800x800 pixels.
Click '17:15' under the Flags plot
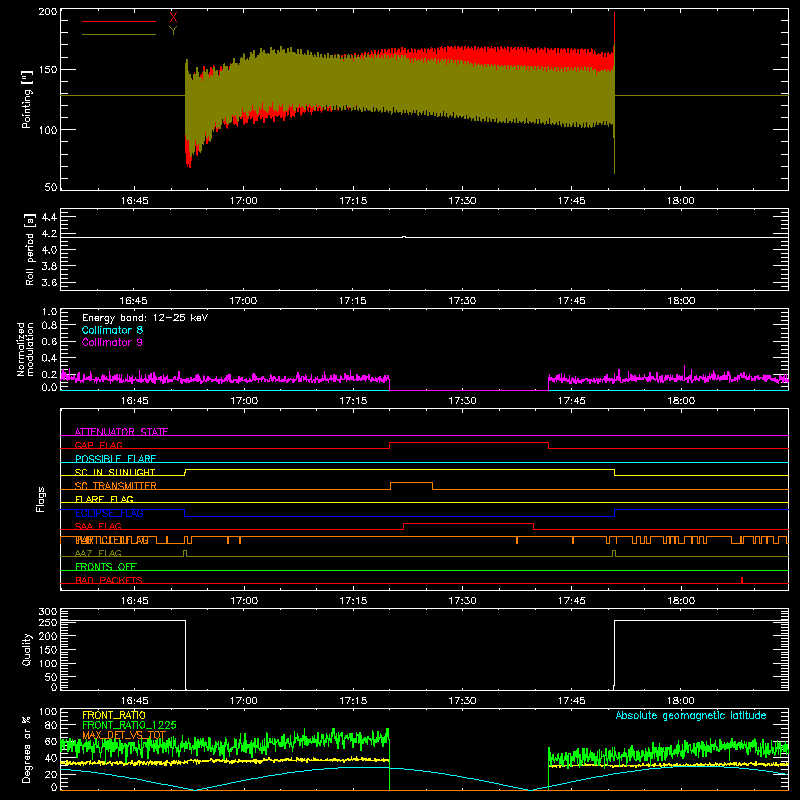[353, 601]
